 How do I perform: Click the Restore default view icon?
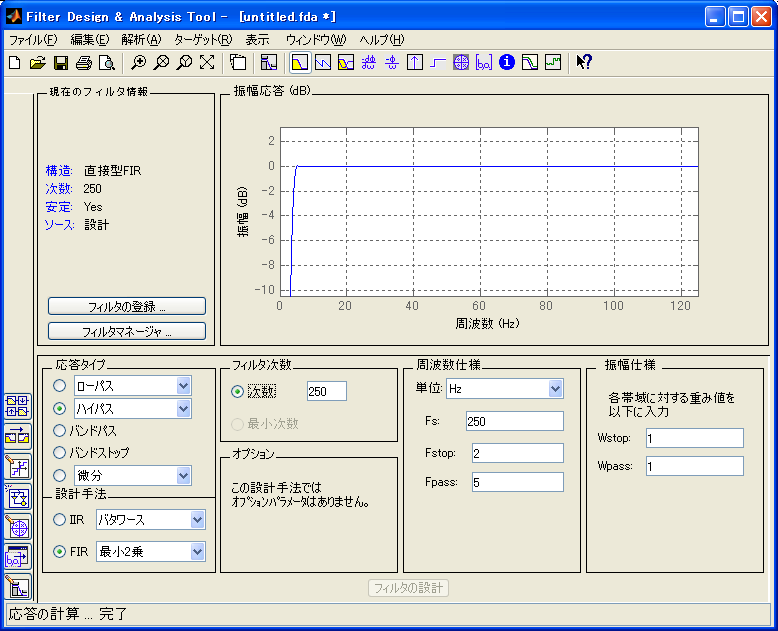click(207, 63)
